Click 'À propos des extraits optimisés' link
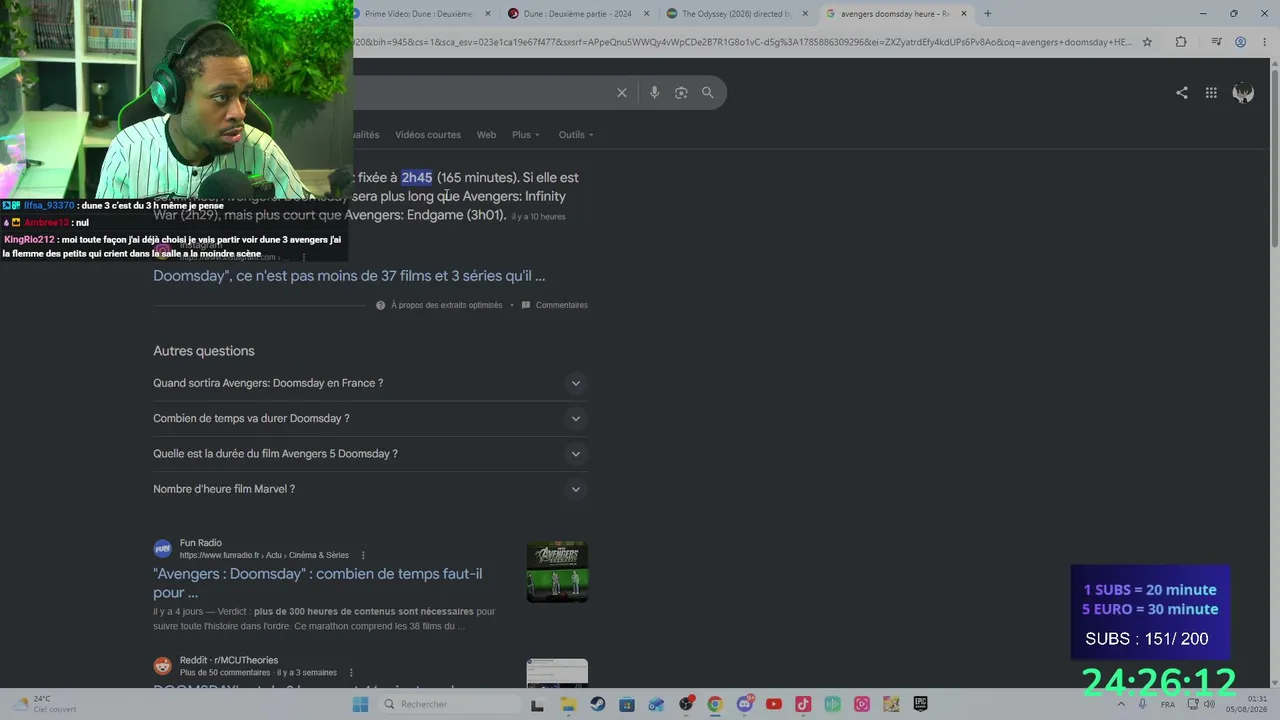This screenshot has height=720, width=1280. [447, 305]
